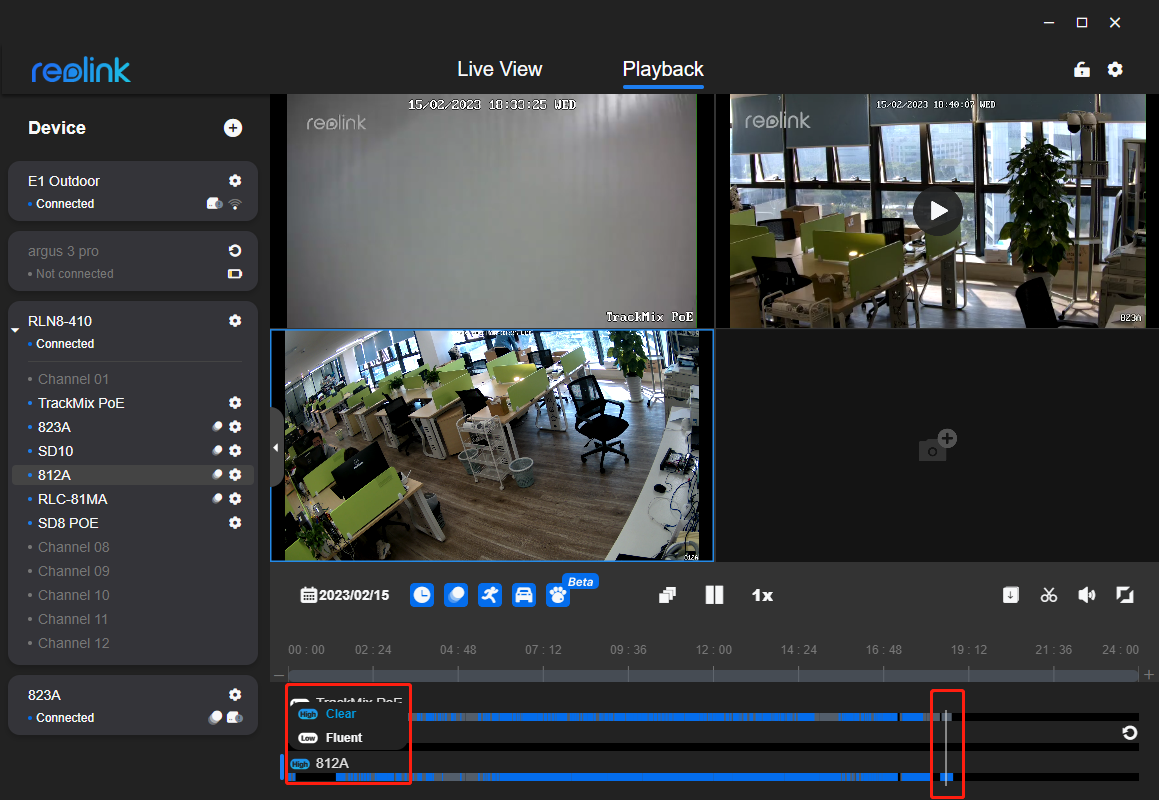Zoom in the timeline with plus
This screenshot has height=800, width=1159.
tap(1149, 674)
